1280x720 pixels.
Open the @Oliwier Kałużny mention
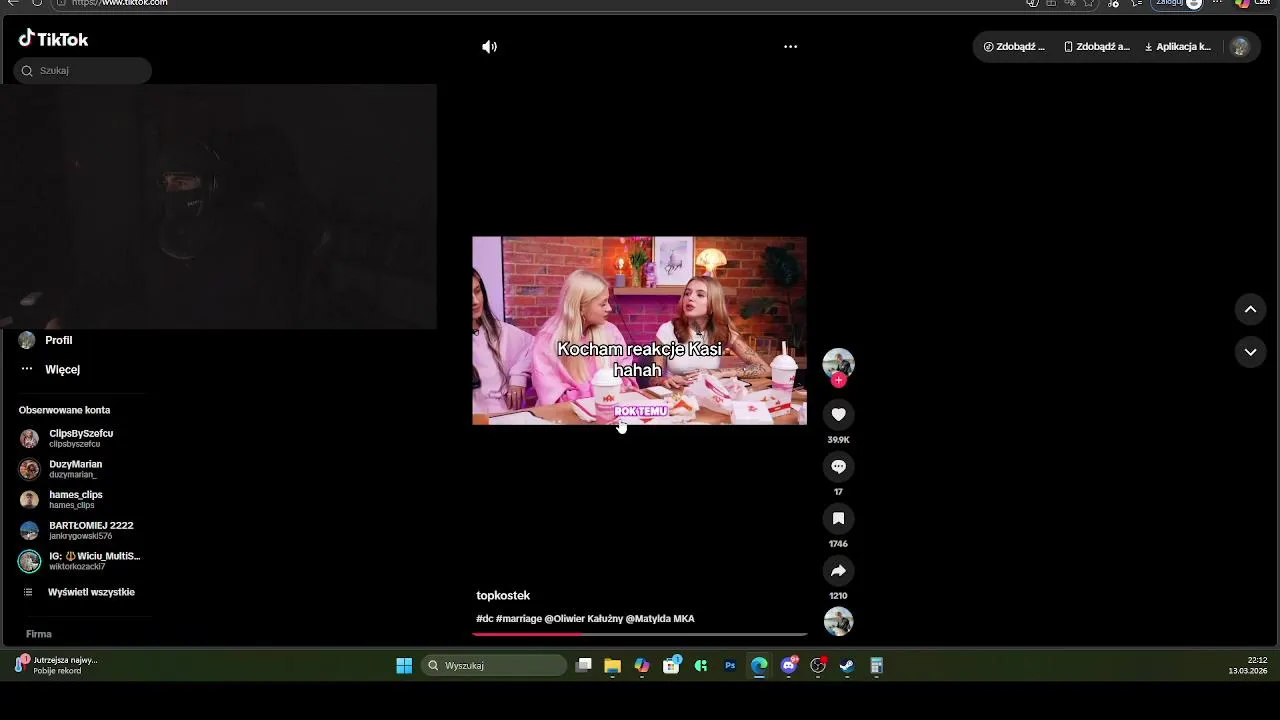[584, 619]
